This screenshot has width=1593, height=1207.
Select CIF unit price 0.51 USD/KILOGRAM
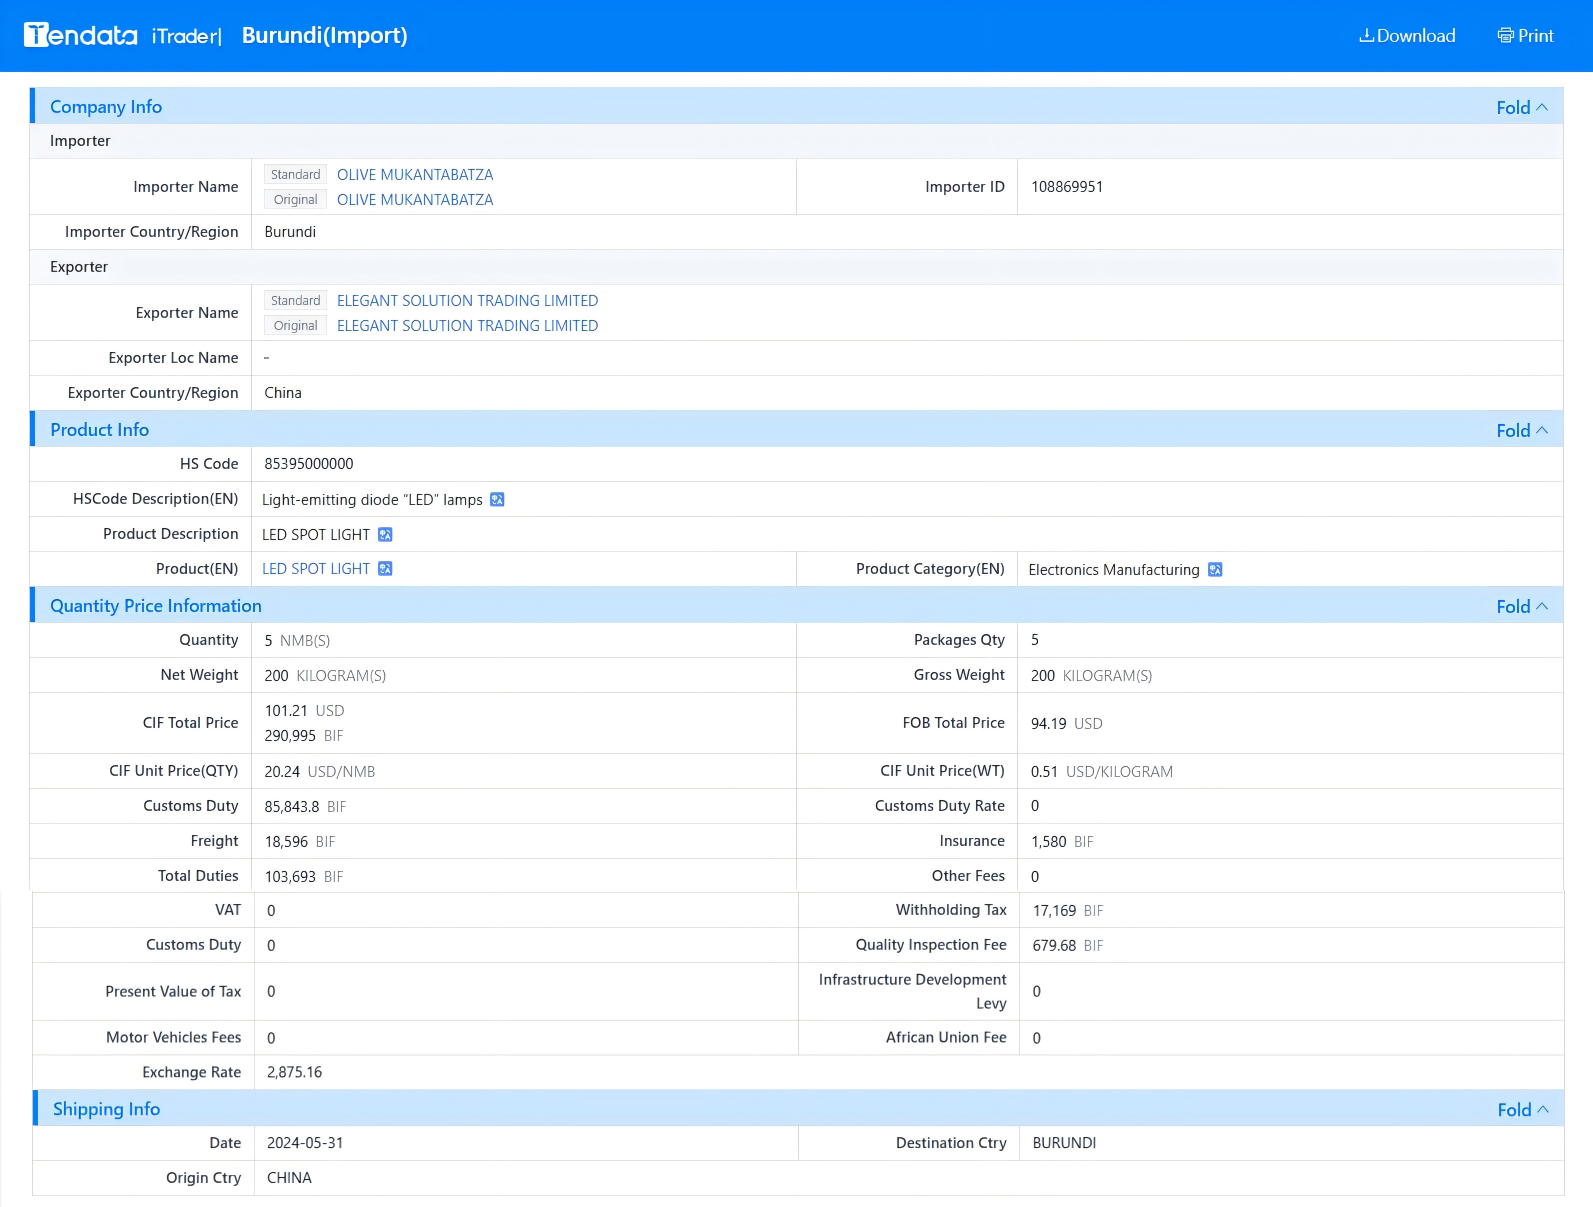point(1102,771)
